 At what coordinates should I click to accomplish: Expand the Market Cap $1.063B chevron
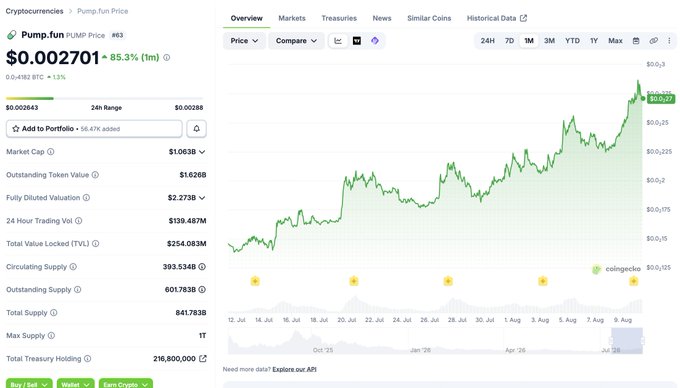point(202,152)
